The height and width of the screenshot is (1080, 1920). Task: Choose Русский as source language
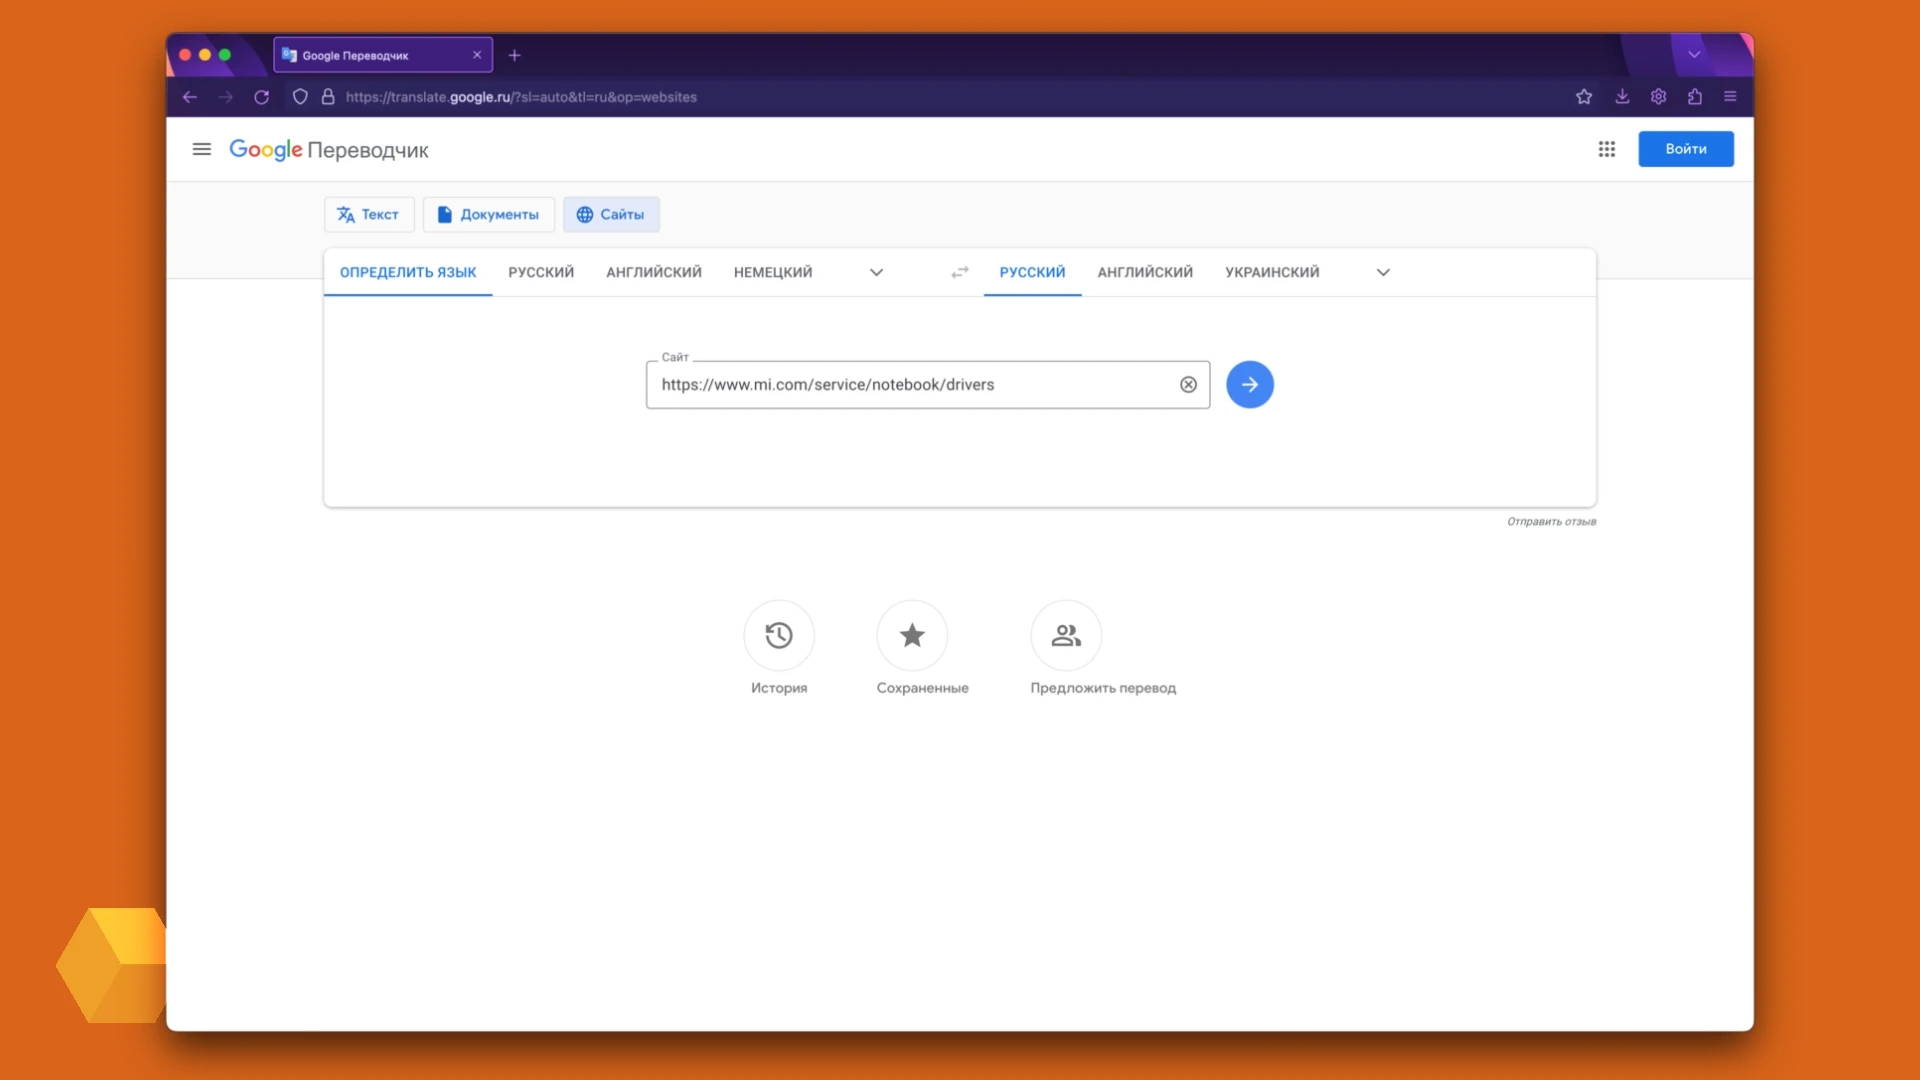click(541, 272)
